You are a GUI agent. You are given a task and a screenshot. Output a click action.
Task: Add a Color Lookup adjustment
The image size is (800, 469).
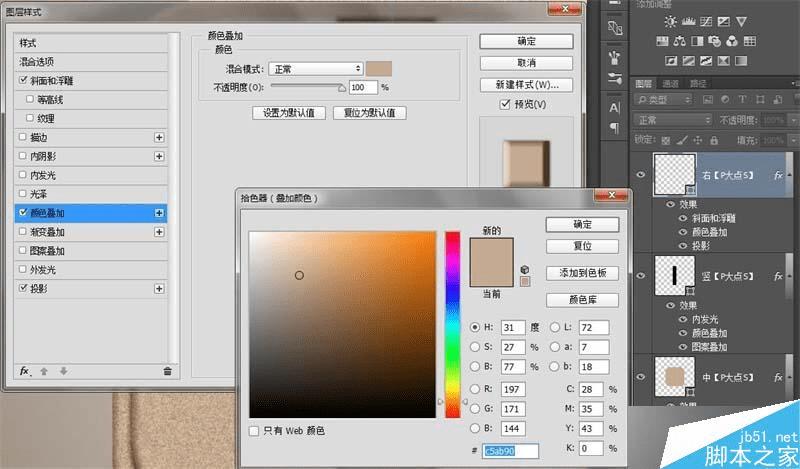(749, 41)
